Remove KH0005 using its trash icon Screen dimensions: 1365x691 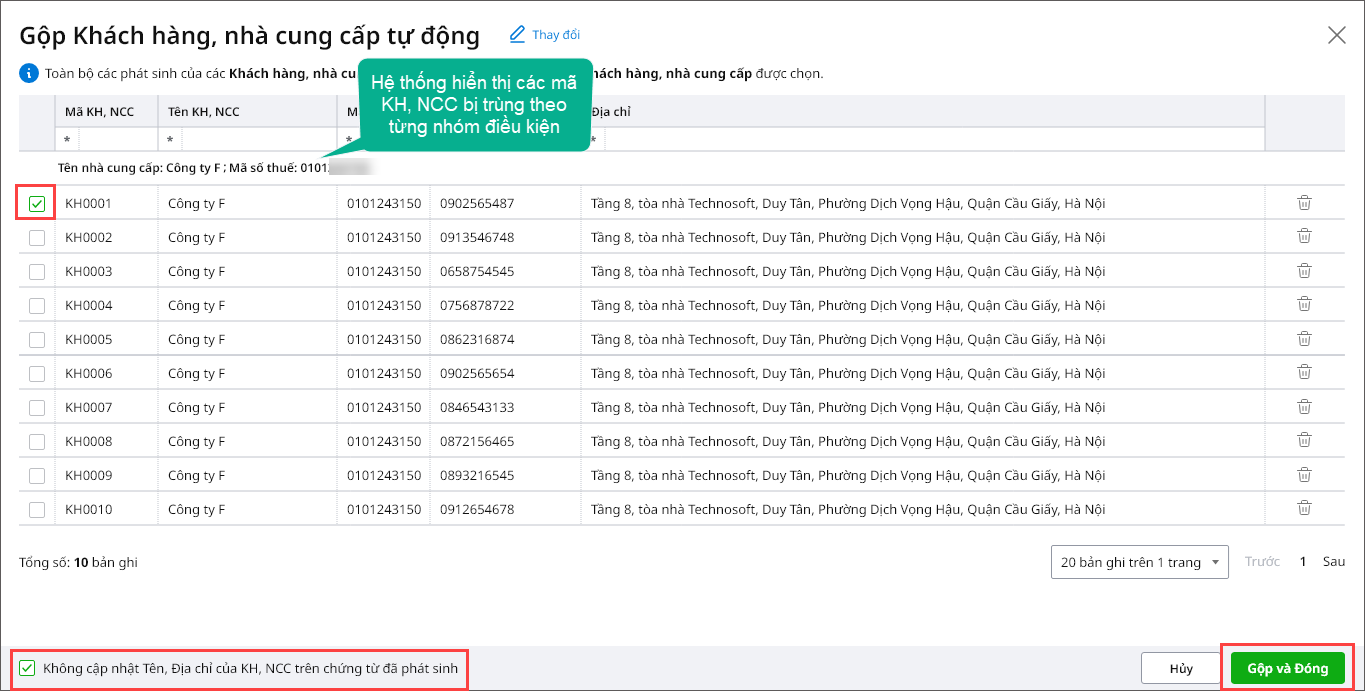(1304, 339)
